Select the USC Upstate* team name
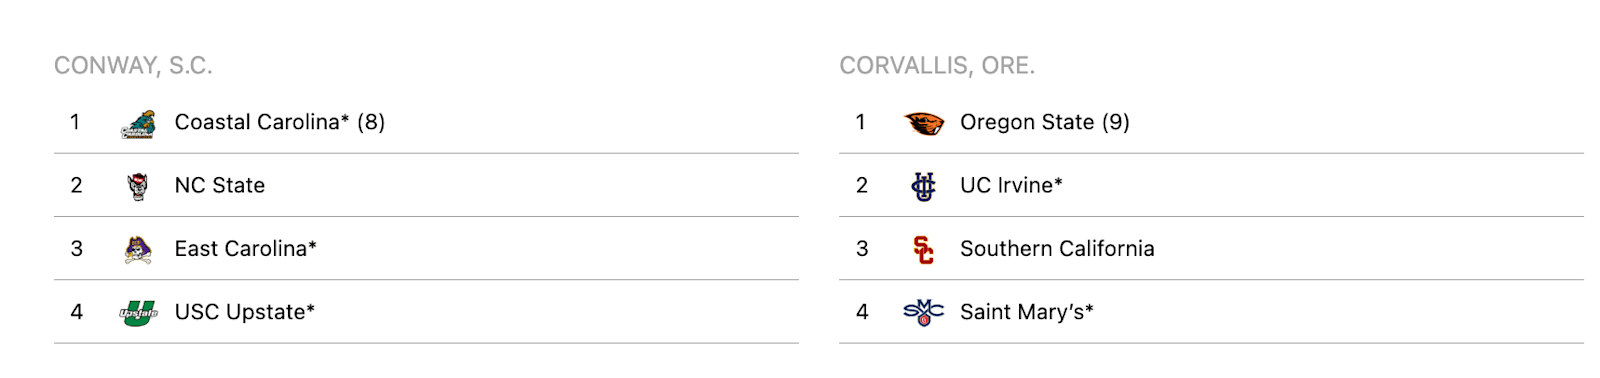Image resolution: width=1600 pixels, height=378 pixels. point(245,312)
